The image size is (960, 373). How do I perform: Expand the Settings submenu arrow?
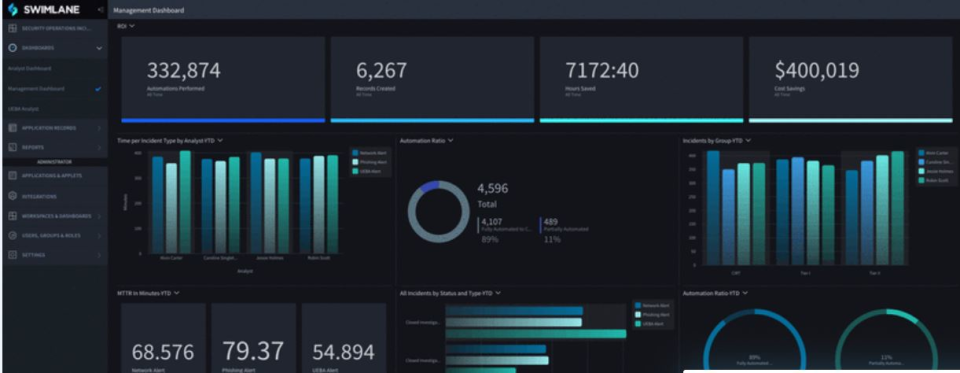pos(99,255)
